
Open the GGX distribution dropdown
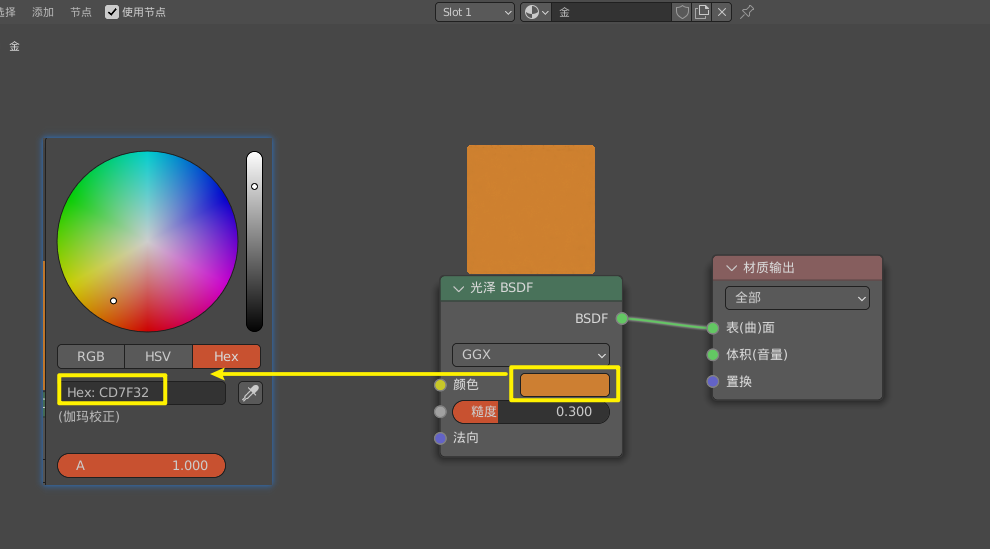click(530, 355)
